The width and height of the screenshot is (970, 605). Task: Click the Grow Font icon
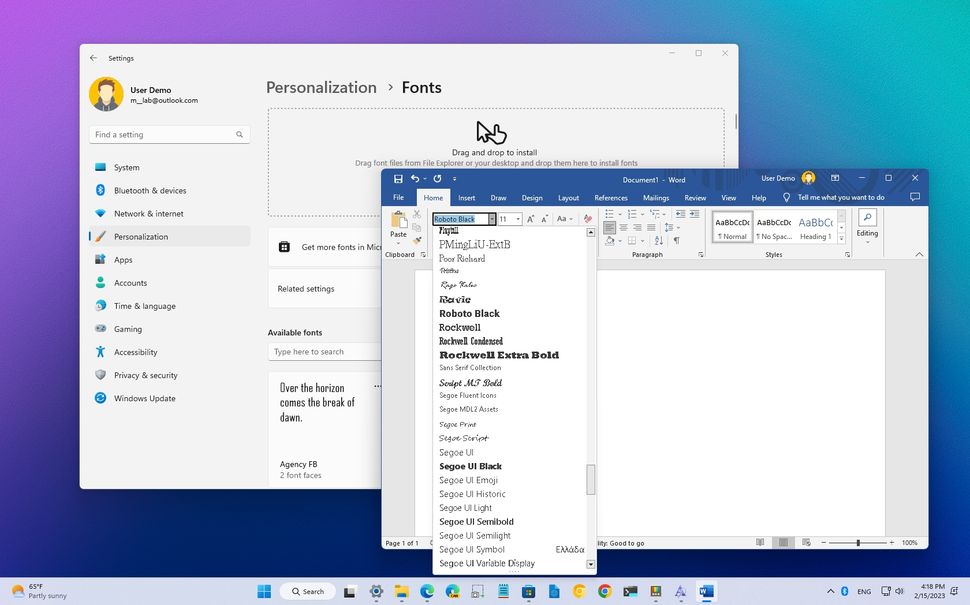[531, 218]
